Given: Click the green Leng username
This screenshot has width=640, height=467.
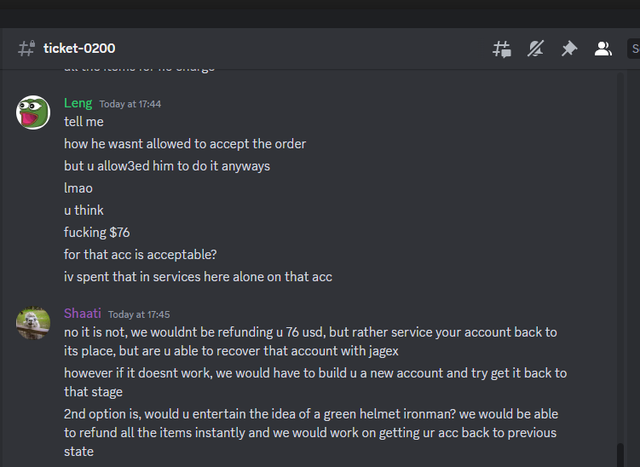Looking at the screenshot, I should 78,103.
